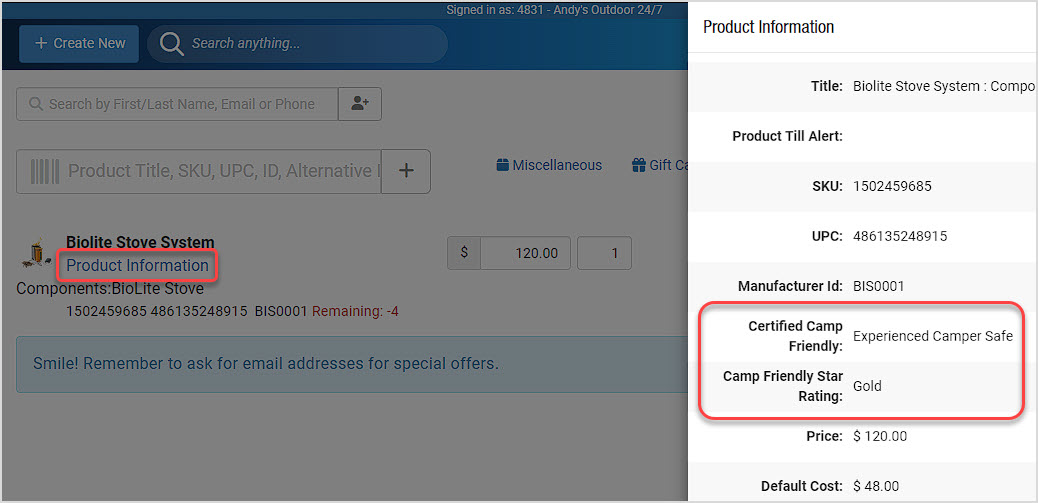This screenshot has width=1038, height=503.
Task: Click the magnifier icon in top search bar
Action: coord(171,44)
